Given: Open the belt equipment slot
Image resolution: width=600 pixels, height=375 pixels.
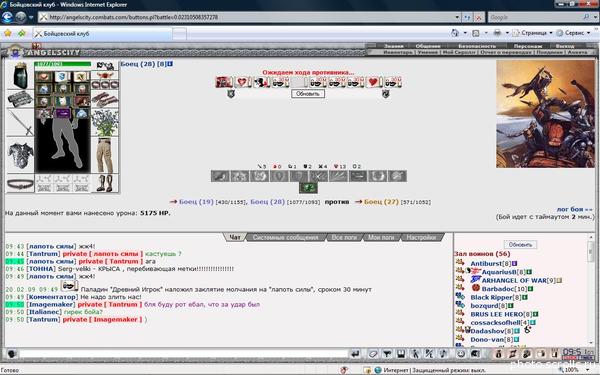Looking at the screenshot, I should 20,184.
